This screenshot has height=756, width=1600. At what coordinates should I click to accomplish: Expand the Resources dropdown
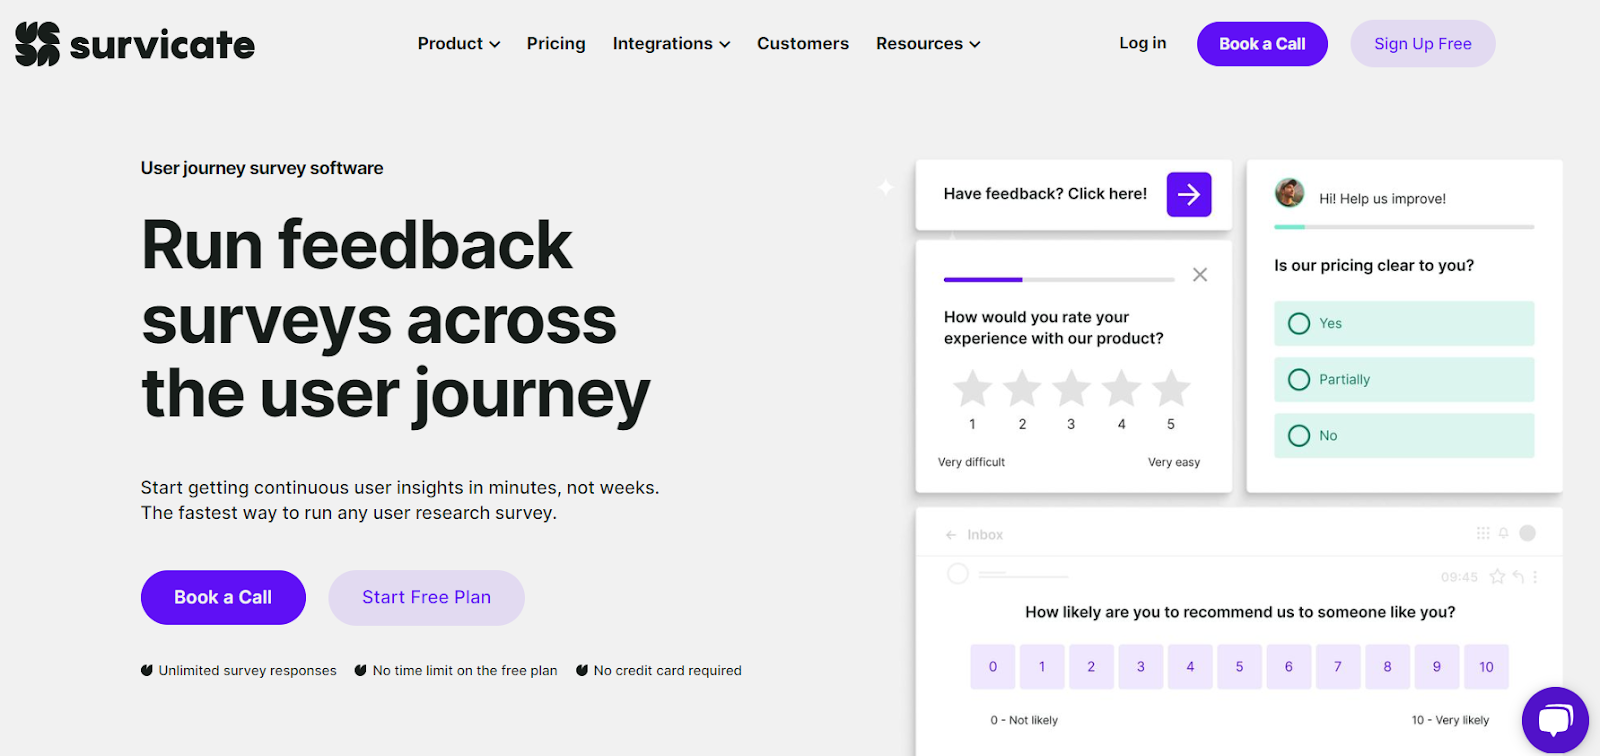(926, 43)
